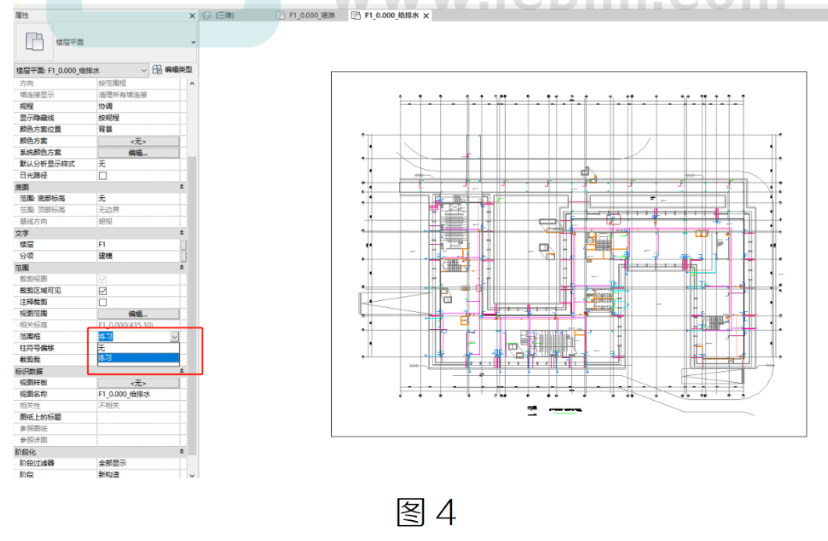Screen dimensions: 828x541
Task: Uncheck the 裁剪区域可见 checkbox
Action: tap(103, 291)
